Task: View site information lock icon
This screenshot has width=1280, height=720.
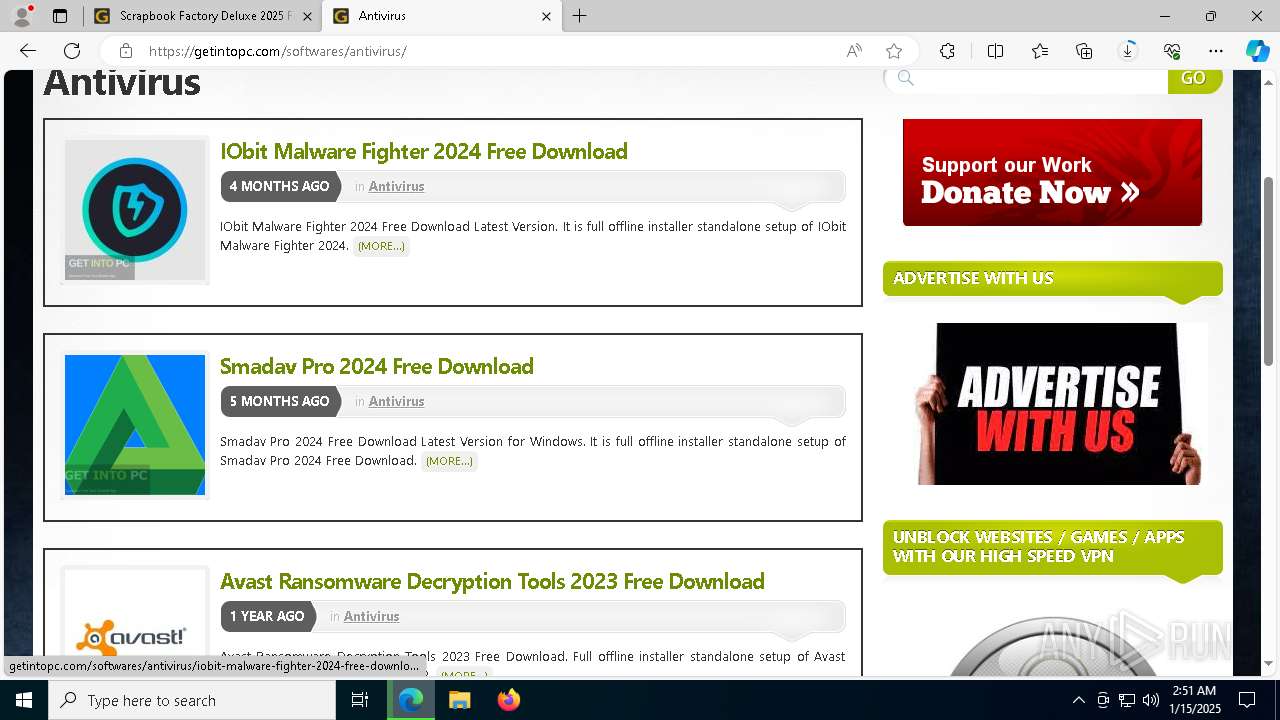Action: click(x=125, y=51)
